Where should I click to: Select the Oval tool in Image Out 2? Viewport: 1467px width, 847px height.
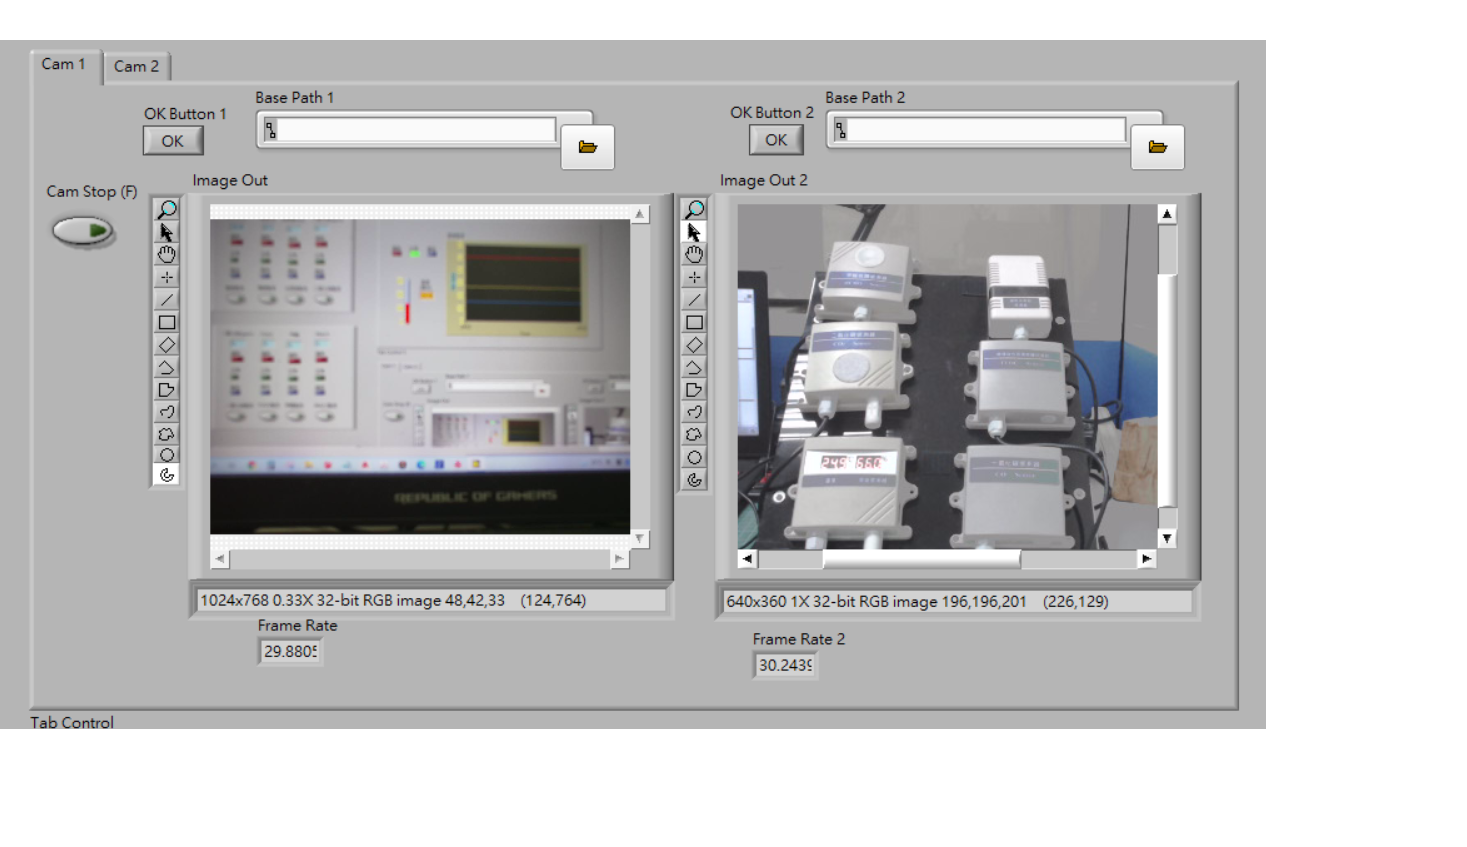tap(694, 457)
